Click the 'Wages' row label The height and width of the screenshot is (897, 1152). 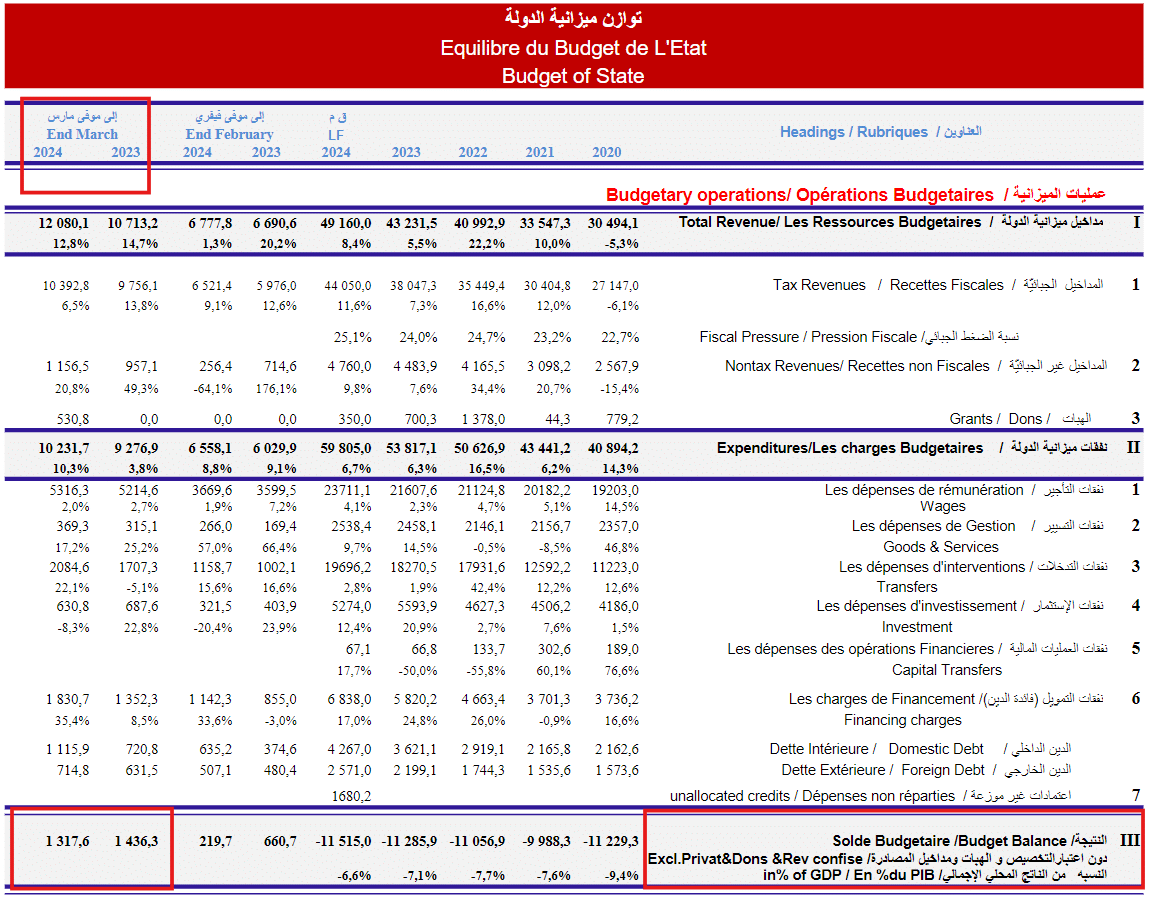[942, 506]
